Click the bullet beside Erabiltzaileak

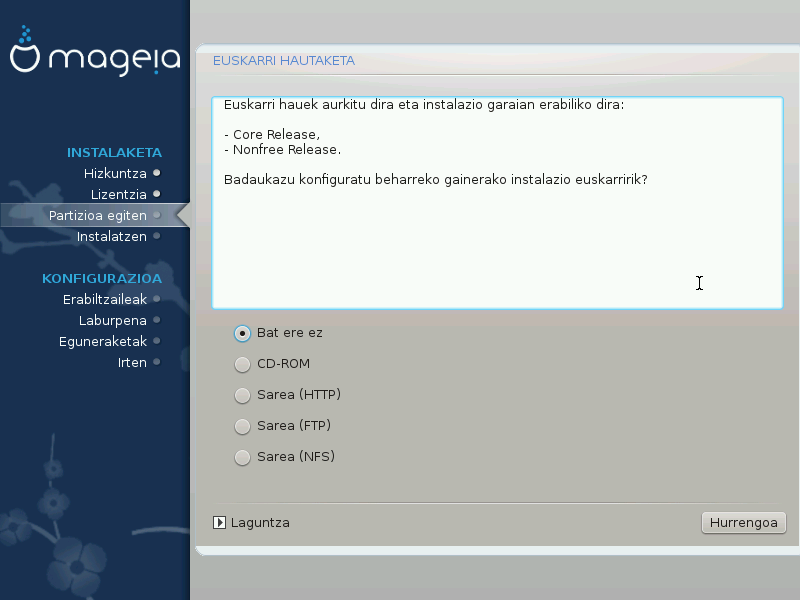click(x=157, y=298)
